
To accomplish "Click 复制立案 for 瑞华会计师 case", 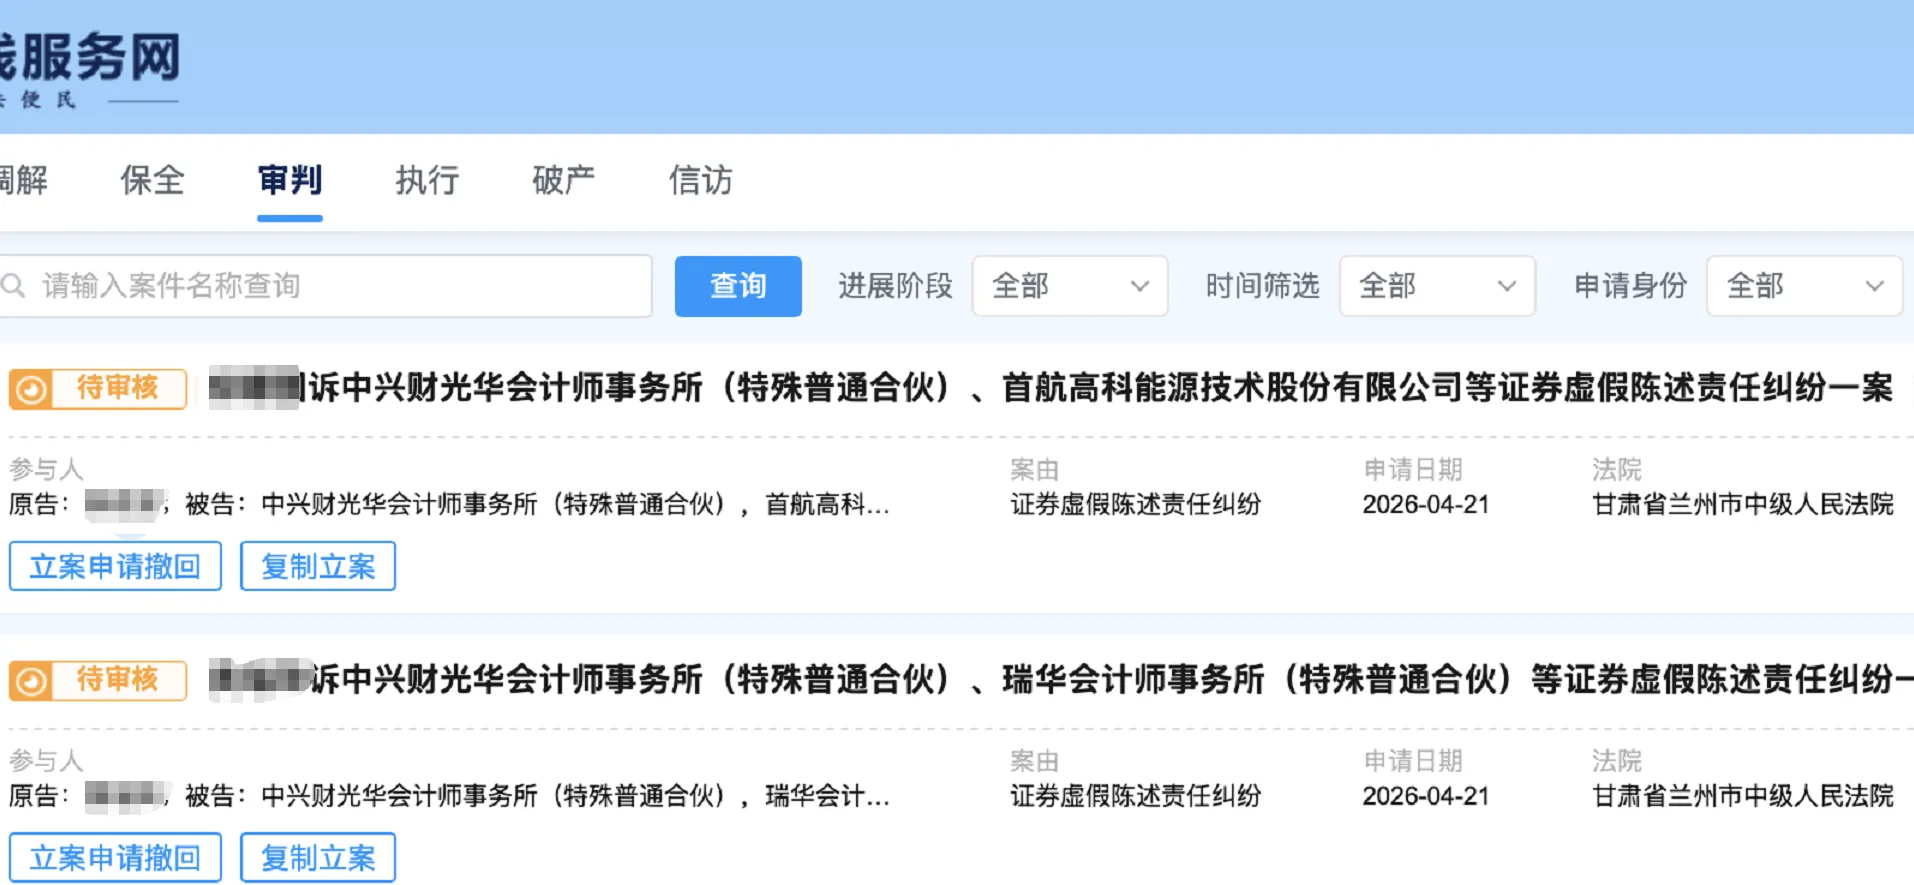I will (x=318, y=858).
